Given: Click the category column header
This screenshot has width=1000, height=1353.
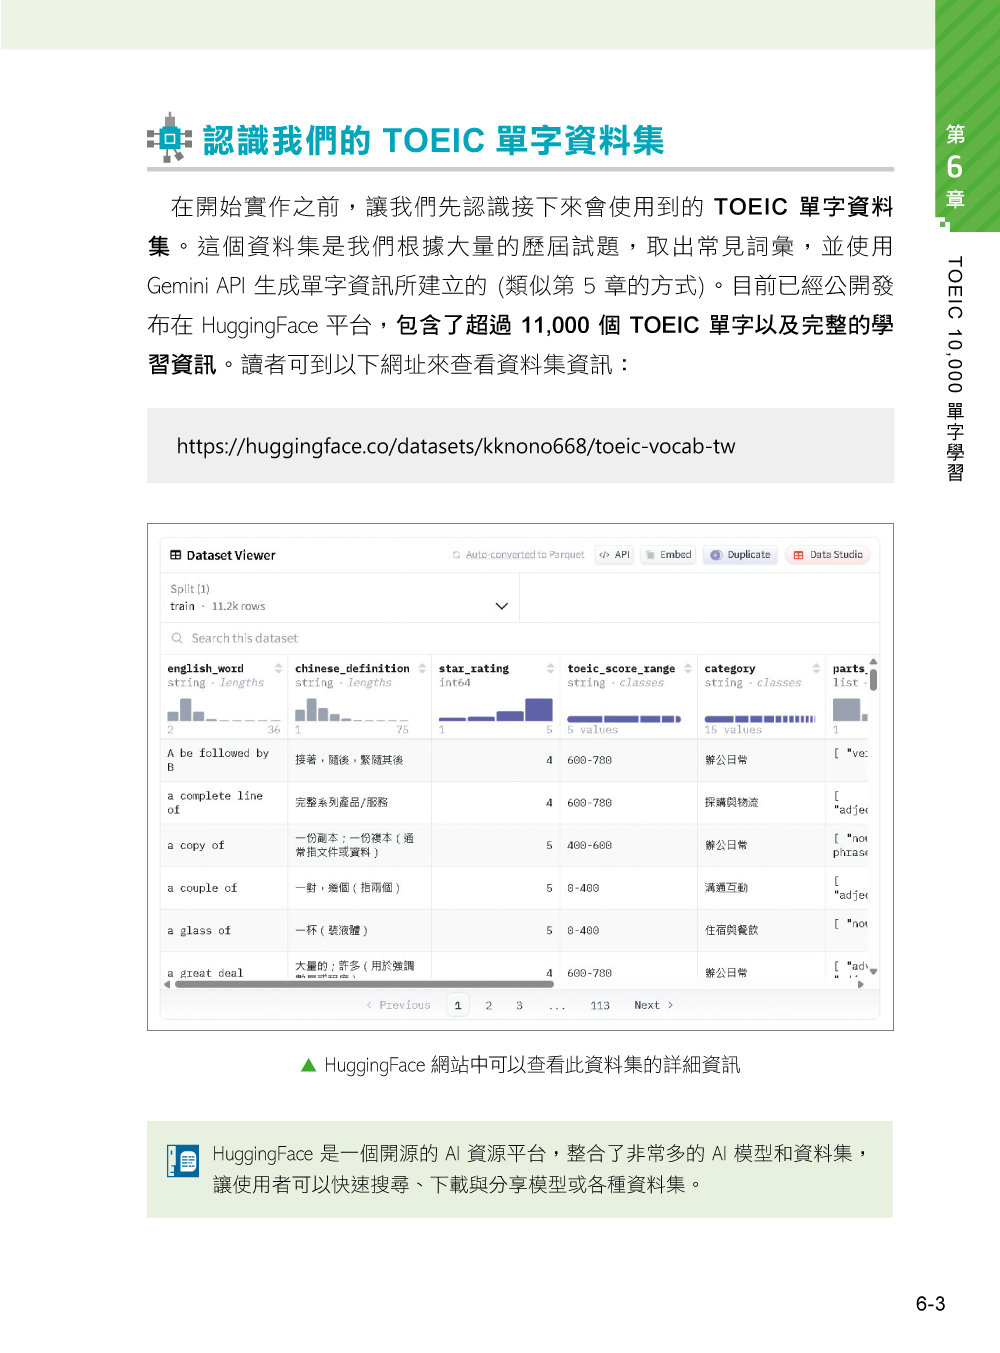Looking at the screenshot, I should [x=730, y=668].
